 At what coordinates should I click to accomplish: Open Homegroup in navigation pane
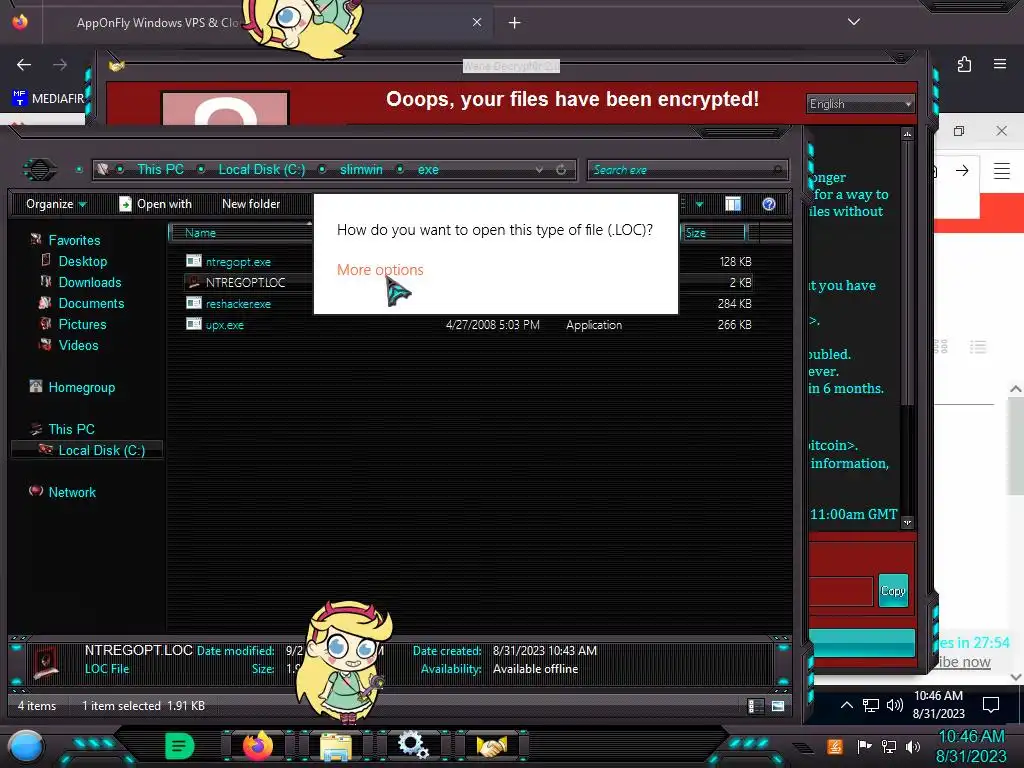(81, 387)
